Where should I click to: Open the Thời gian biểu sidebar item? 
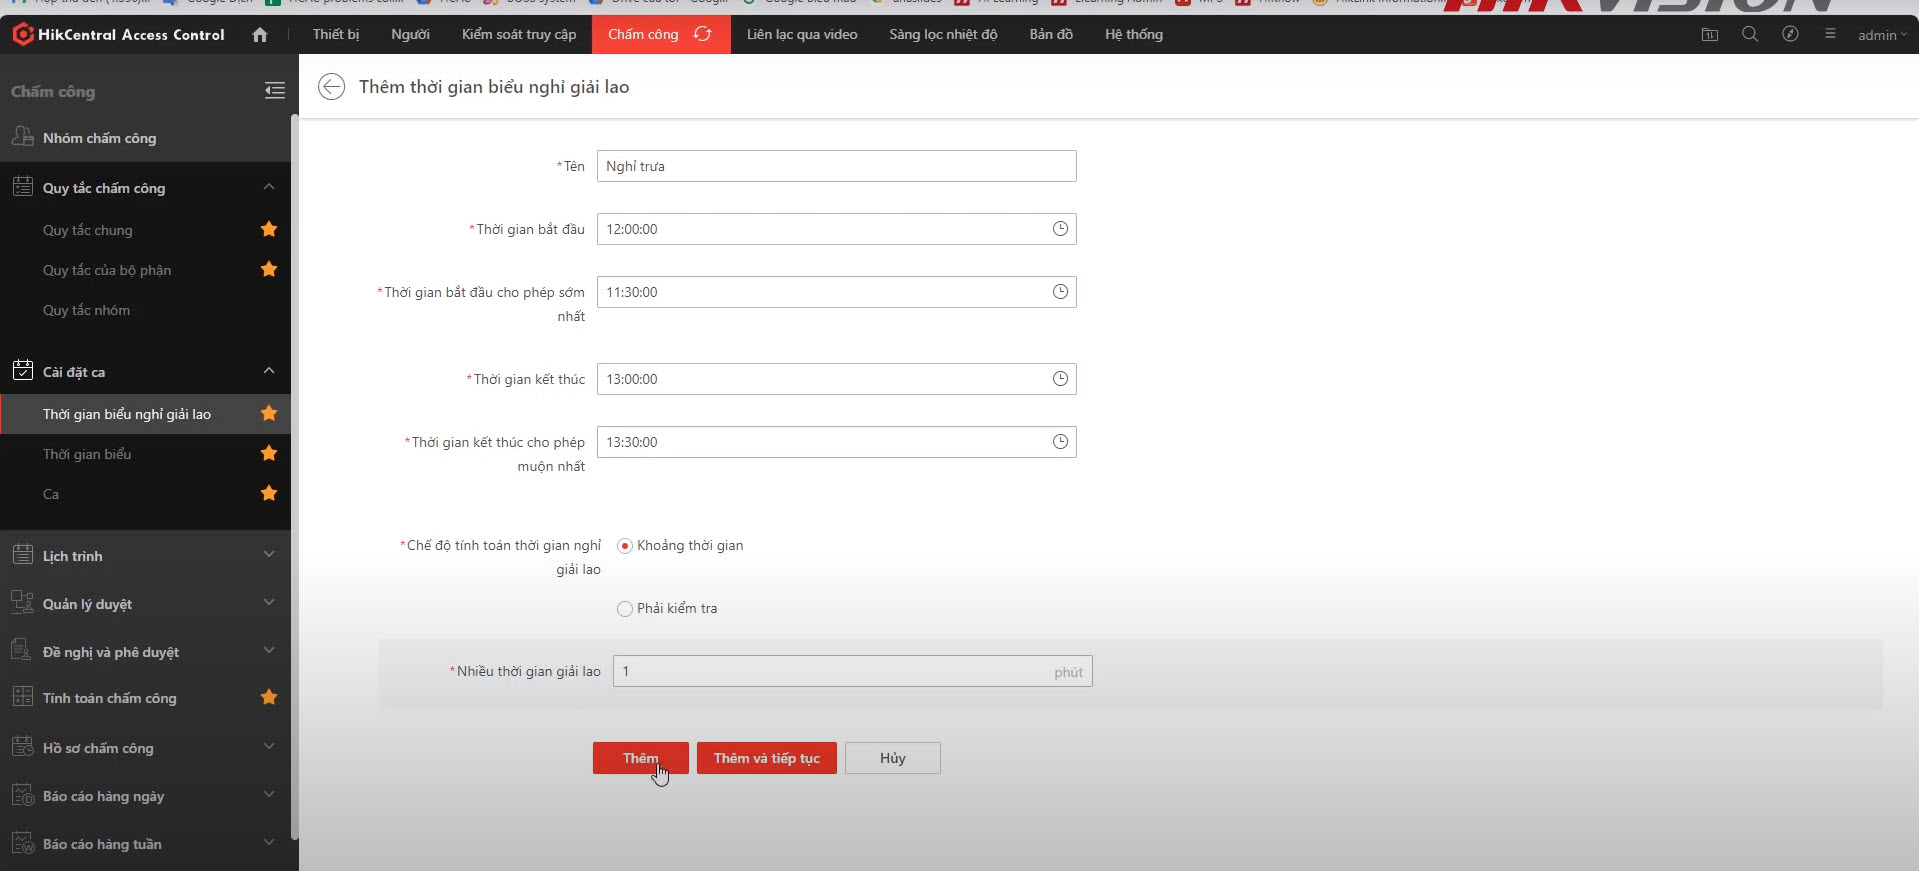click(87, 454)
